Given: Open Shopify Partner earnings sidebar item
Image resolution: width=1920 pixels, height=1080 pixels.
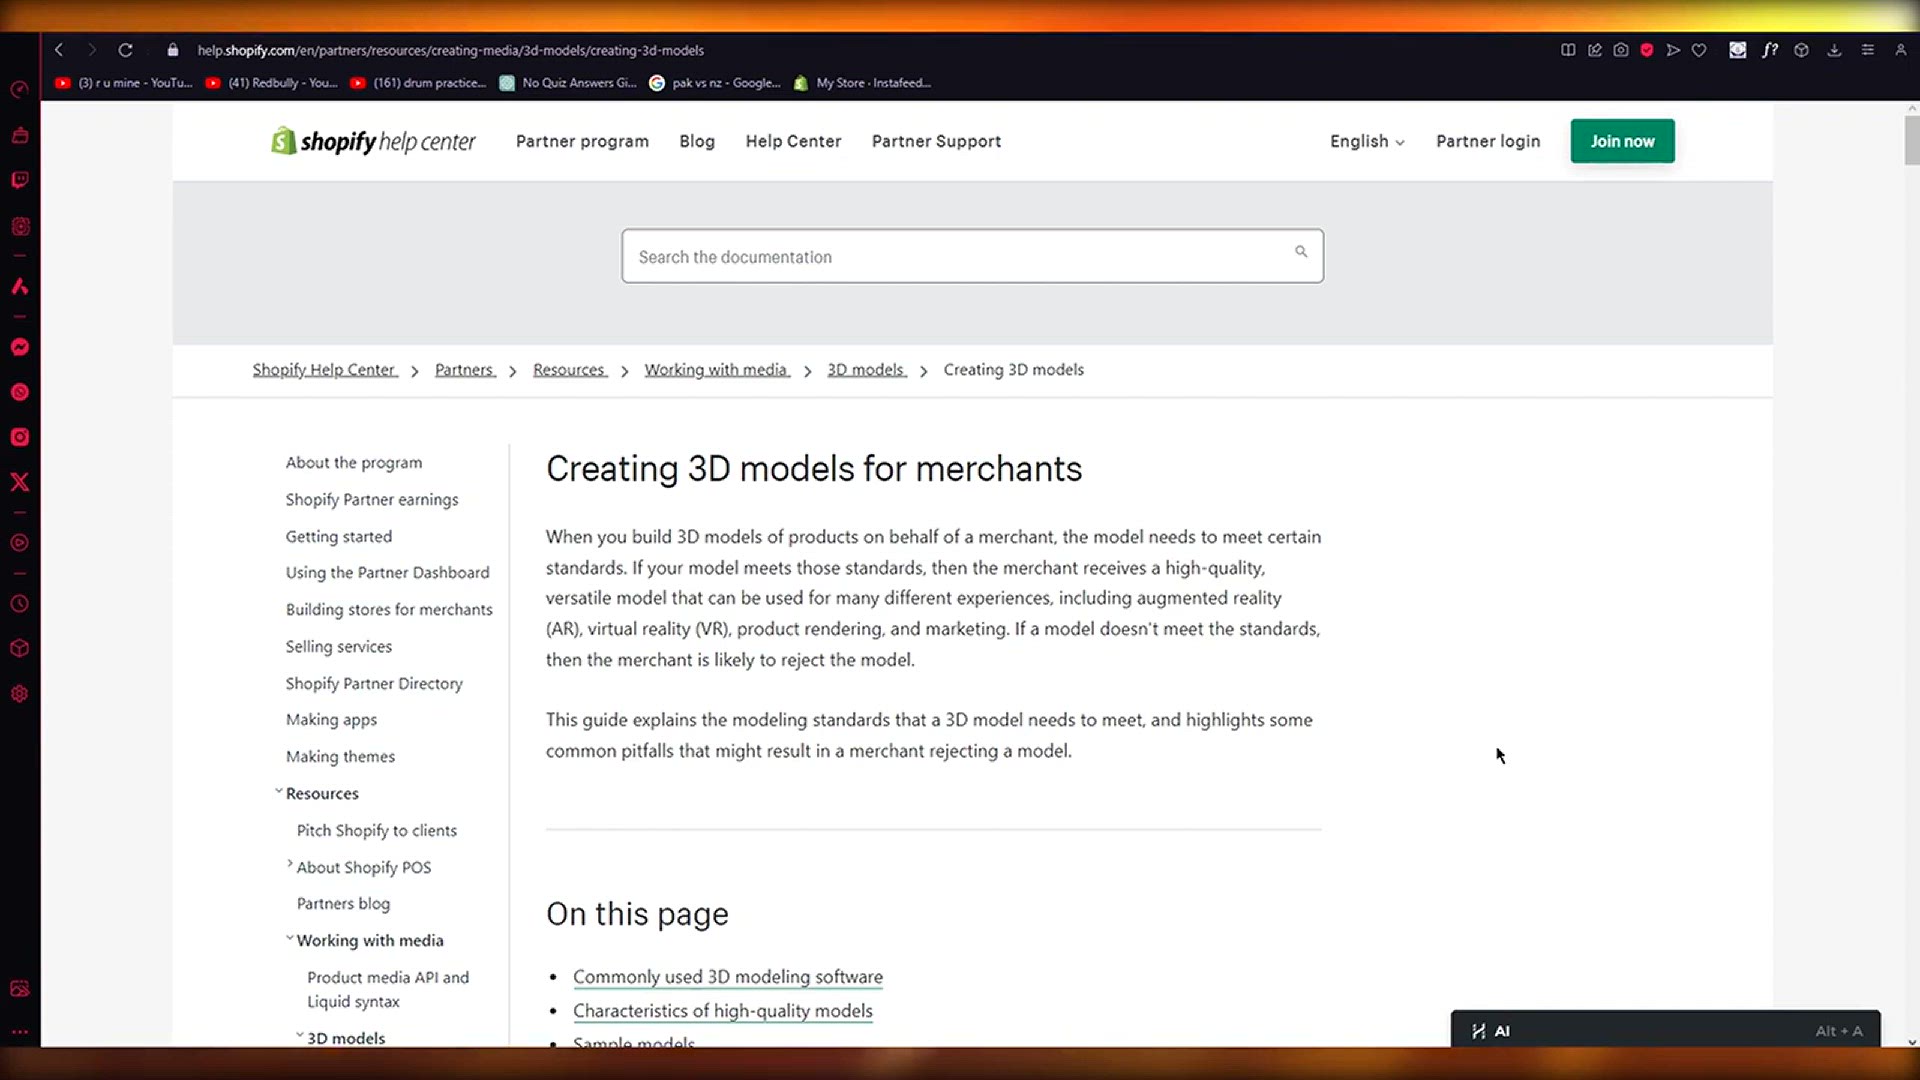Looking at the screenshot, I should pos(372,500).
